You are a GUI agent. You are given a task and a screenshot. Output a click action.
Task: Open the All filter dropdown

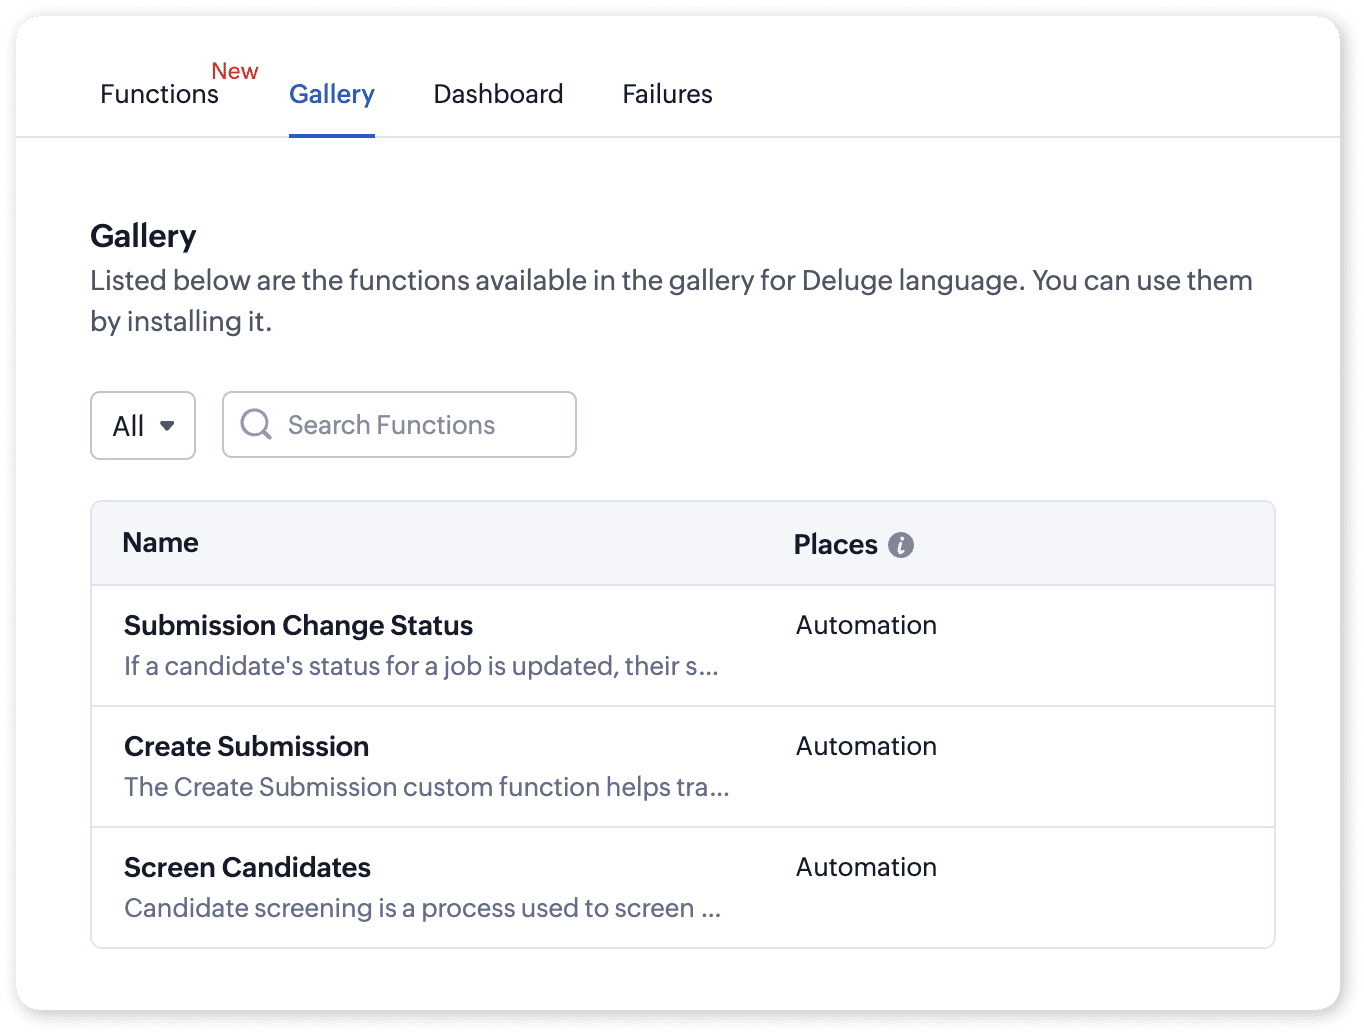pos(143,426)
